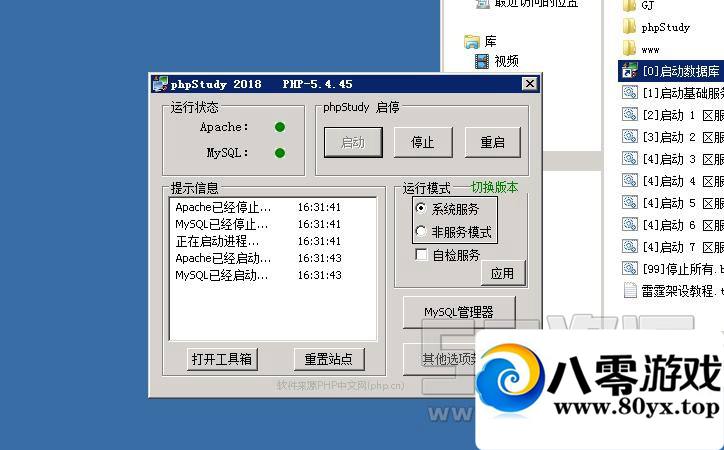Apply run mode with the 应用 button
Image resolution: width=724 pixels, height=450 pixels.
pos(502,273)
